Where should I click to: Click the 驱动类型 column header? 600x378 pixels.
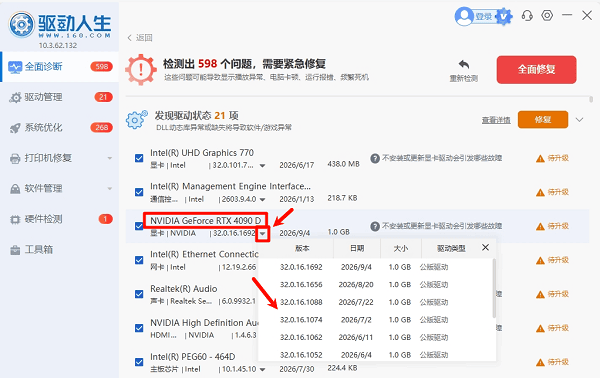pos(451,248)
